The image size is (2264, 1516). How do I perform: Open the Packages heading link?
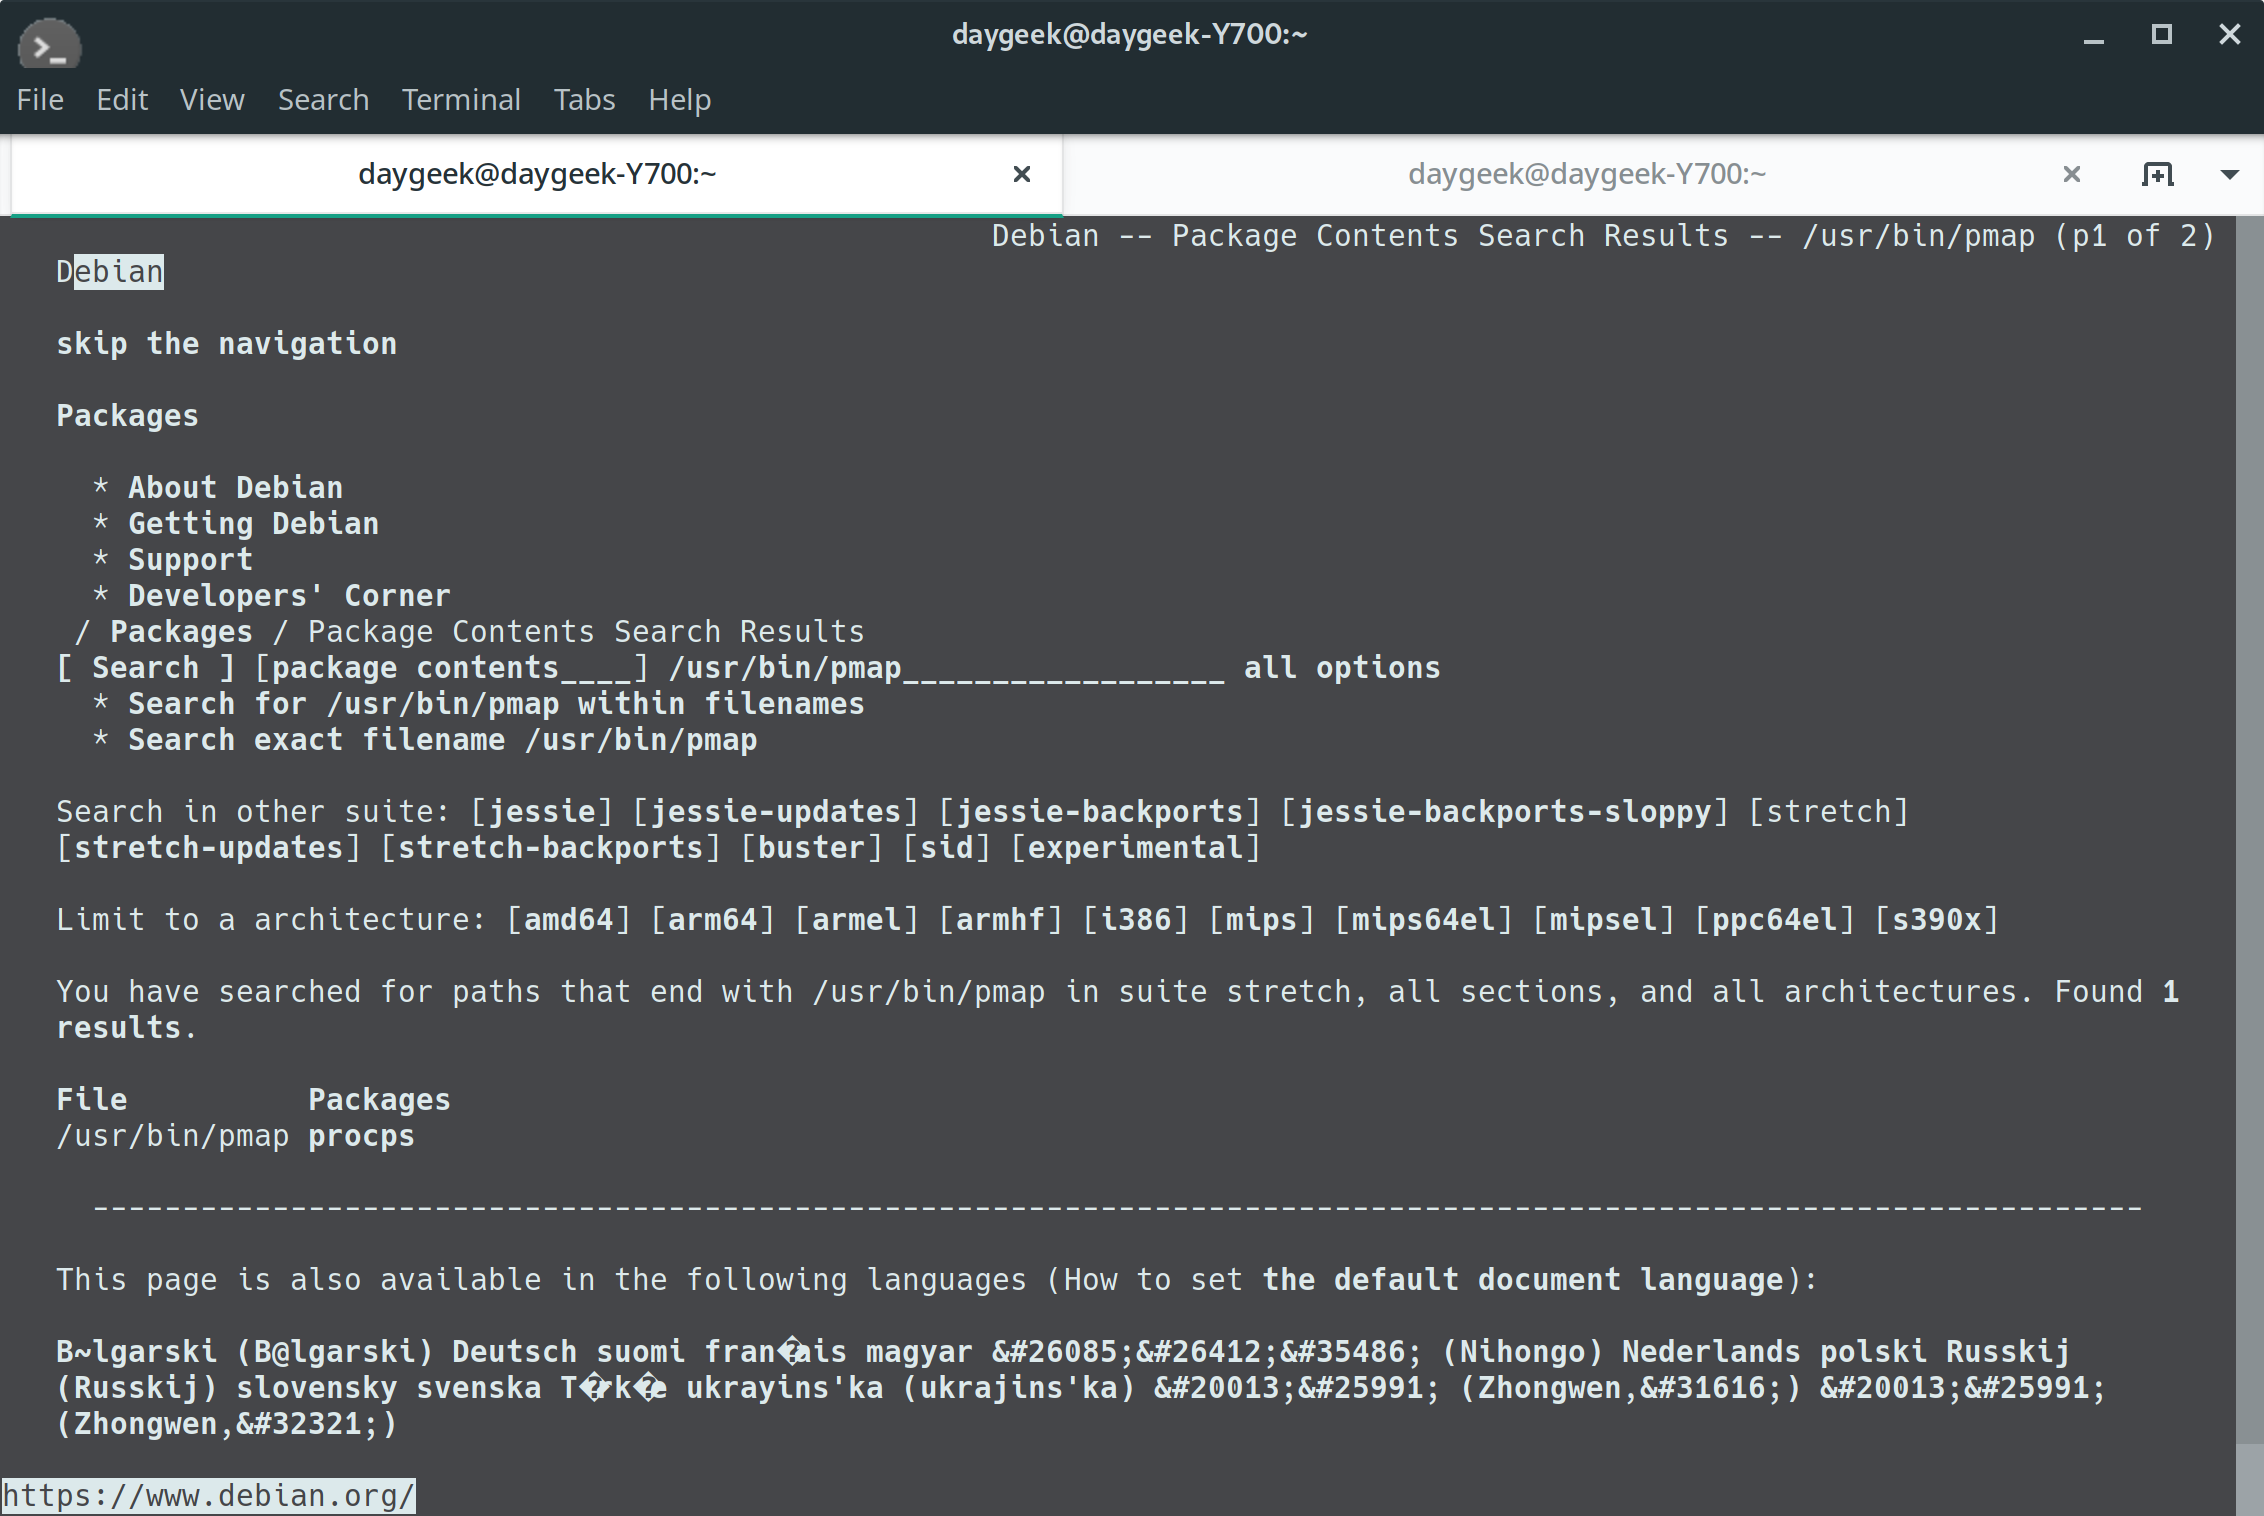(127, 416)
